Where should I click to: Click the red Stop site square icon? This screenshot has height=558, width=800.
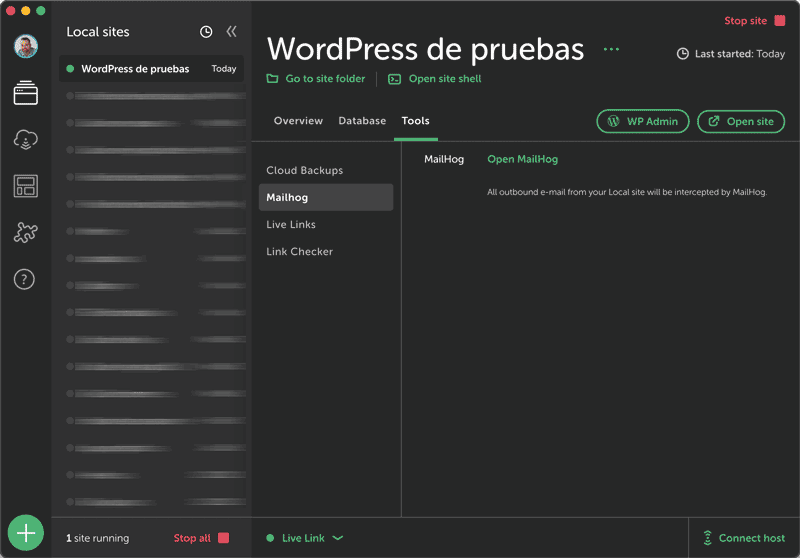click(780, 20)
